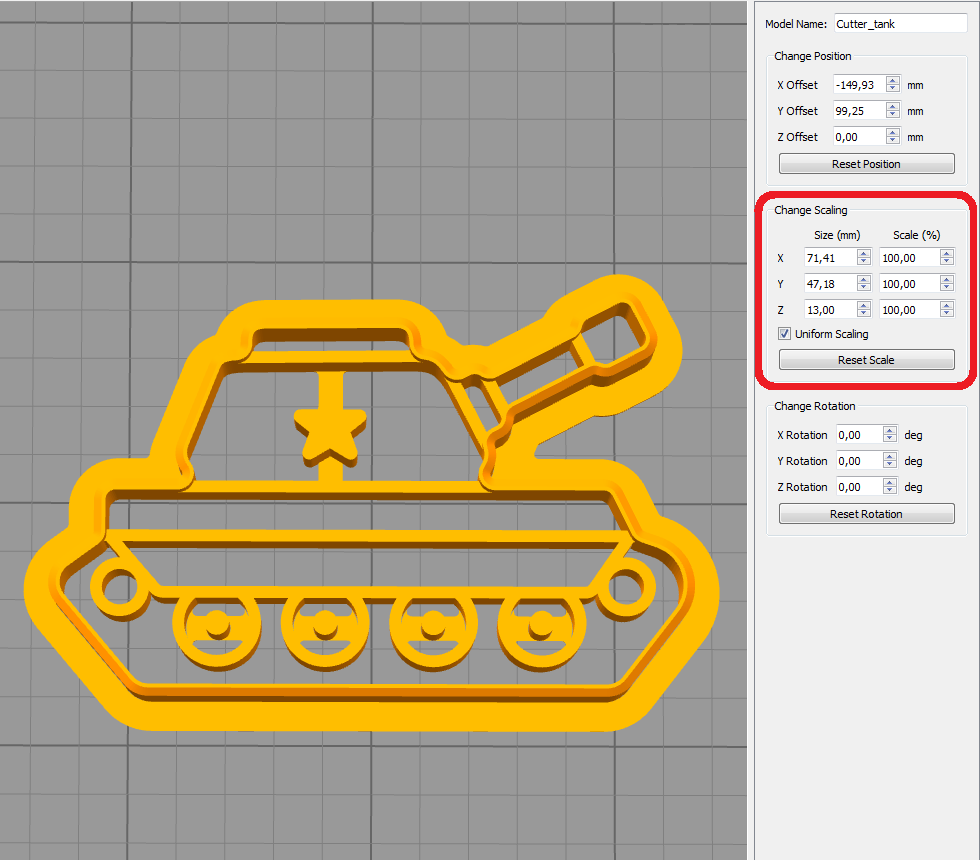Viewport: 980px width, 860px height.
Task: Click the Reset Rotation button
Action: [x=866, y=513]
